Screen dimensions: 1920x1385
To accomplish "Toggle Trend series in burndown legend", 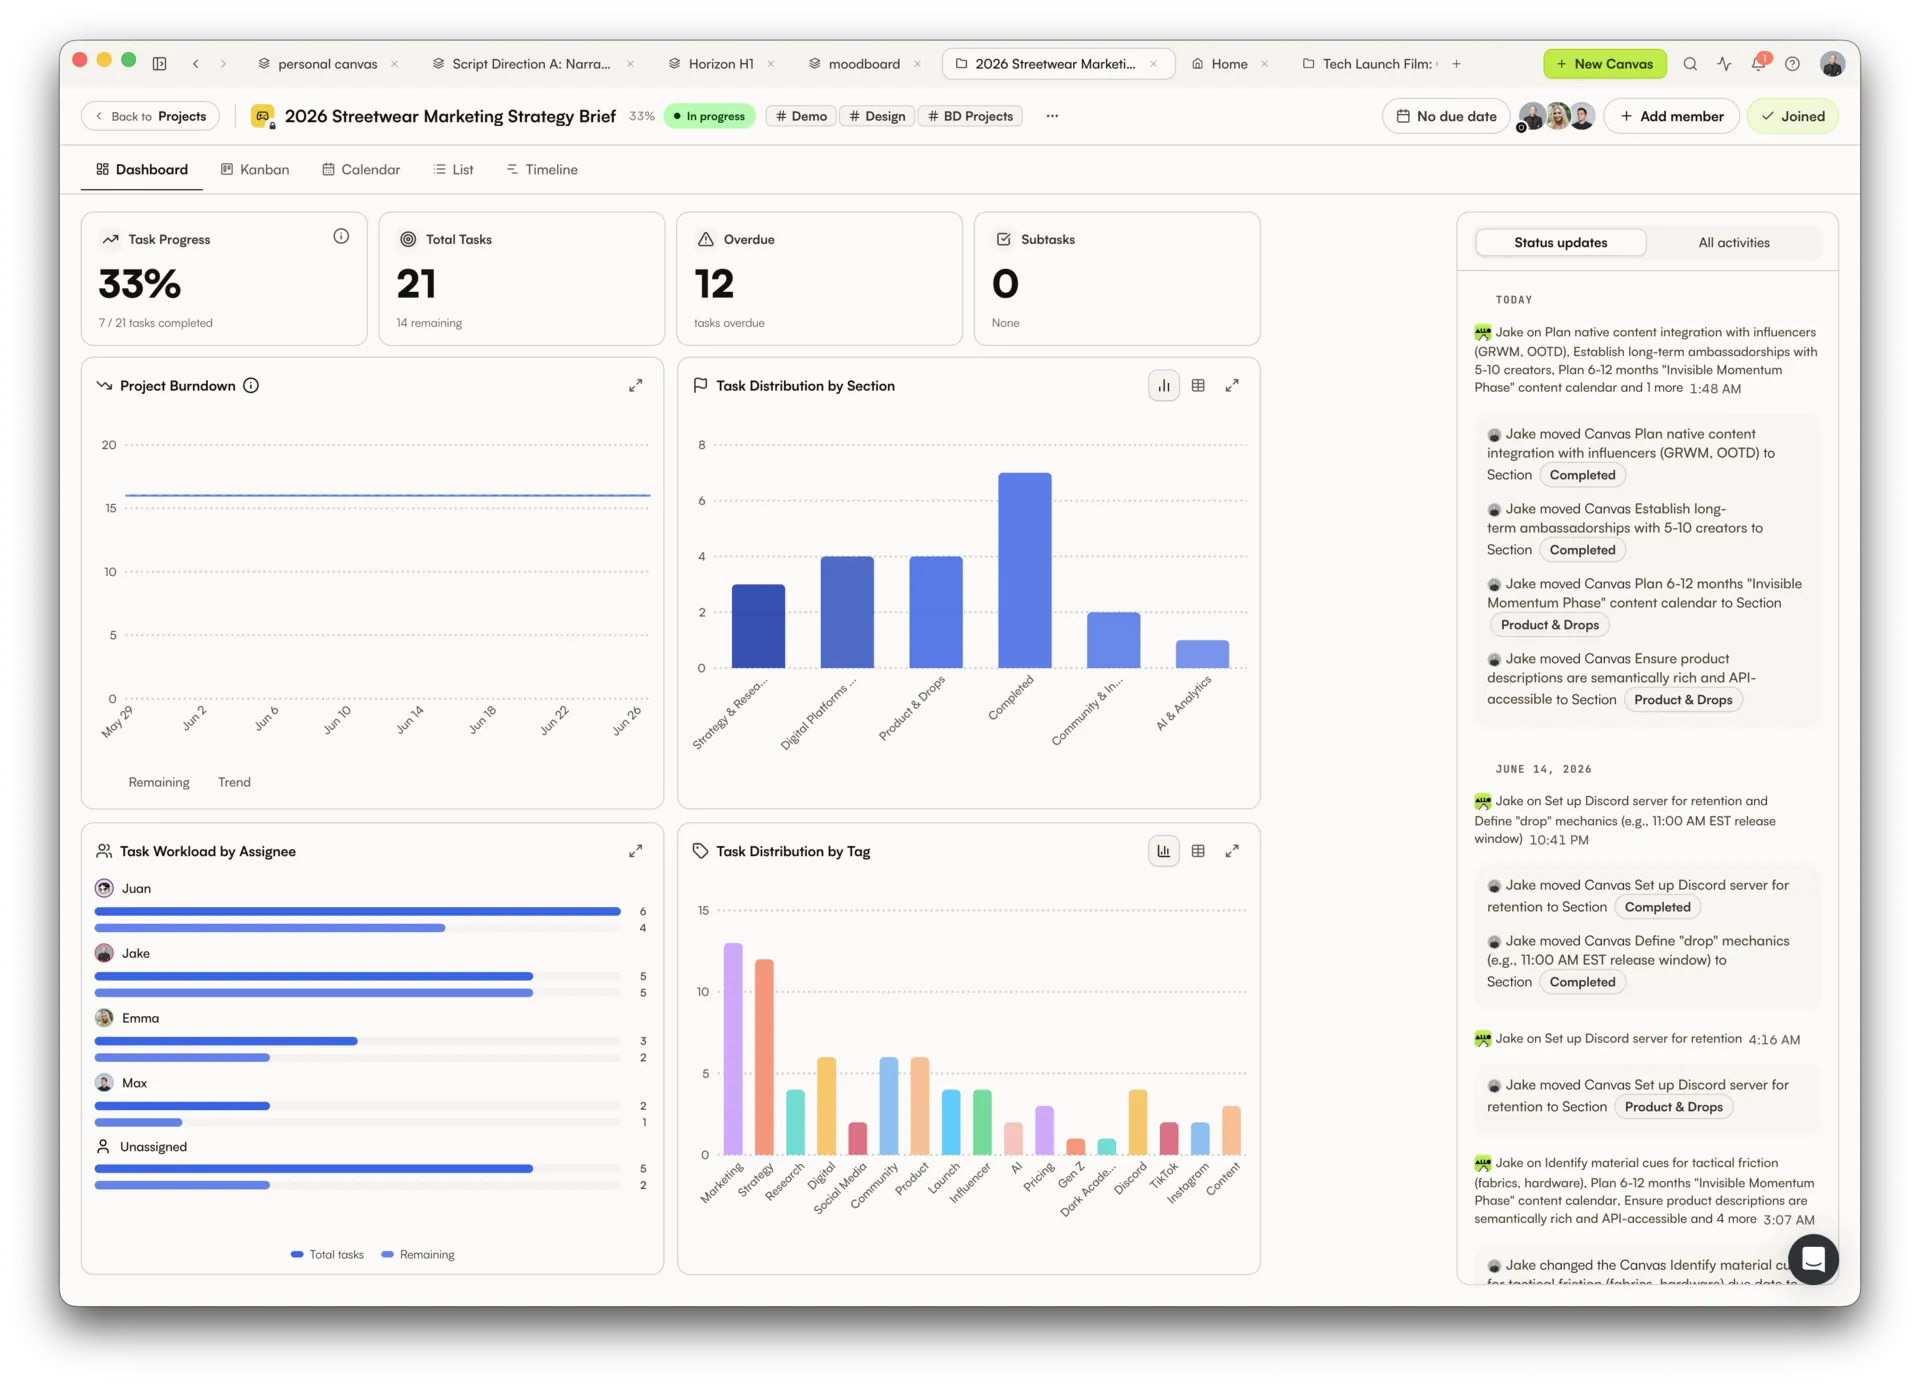I will pyautogui.click(x=234, y=782).
